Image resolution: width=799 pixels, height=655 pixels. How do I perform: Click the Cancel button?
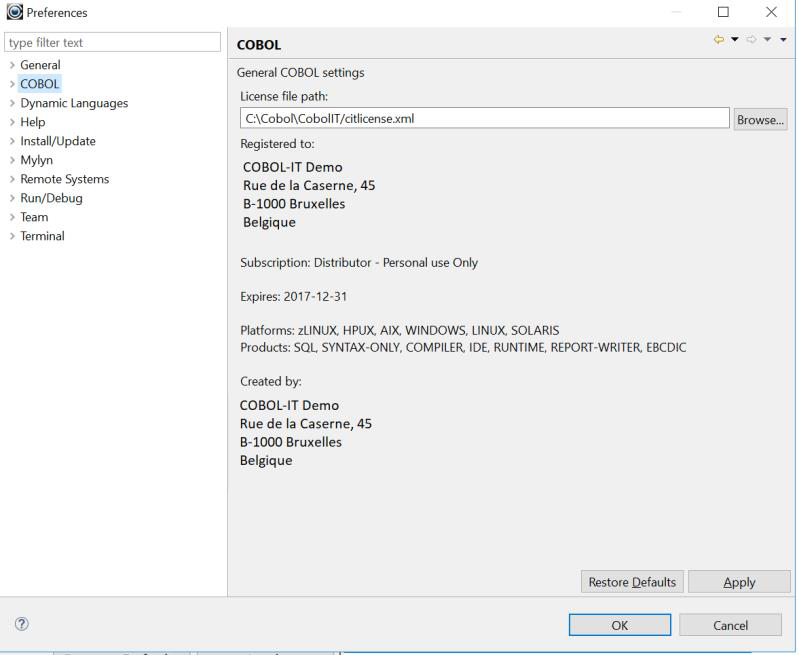click(730, 625)
